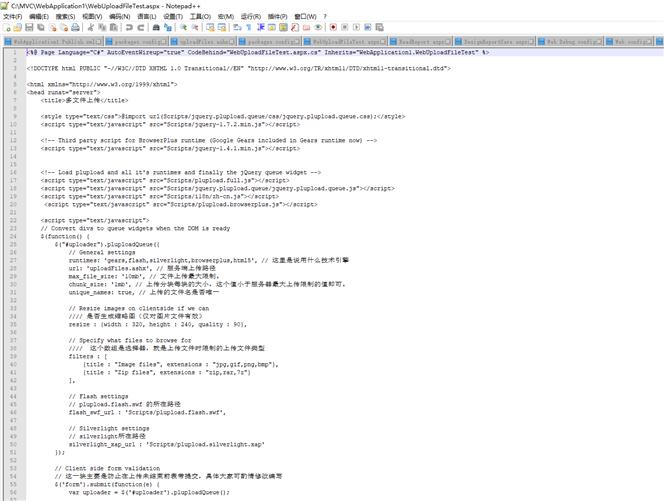The width and height of the screenshot is (664, 501).
Task: Zoom in using the toolbar icon
Action: point(183,28)
